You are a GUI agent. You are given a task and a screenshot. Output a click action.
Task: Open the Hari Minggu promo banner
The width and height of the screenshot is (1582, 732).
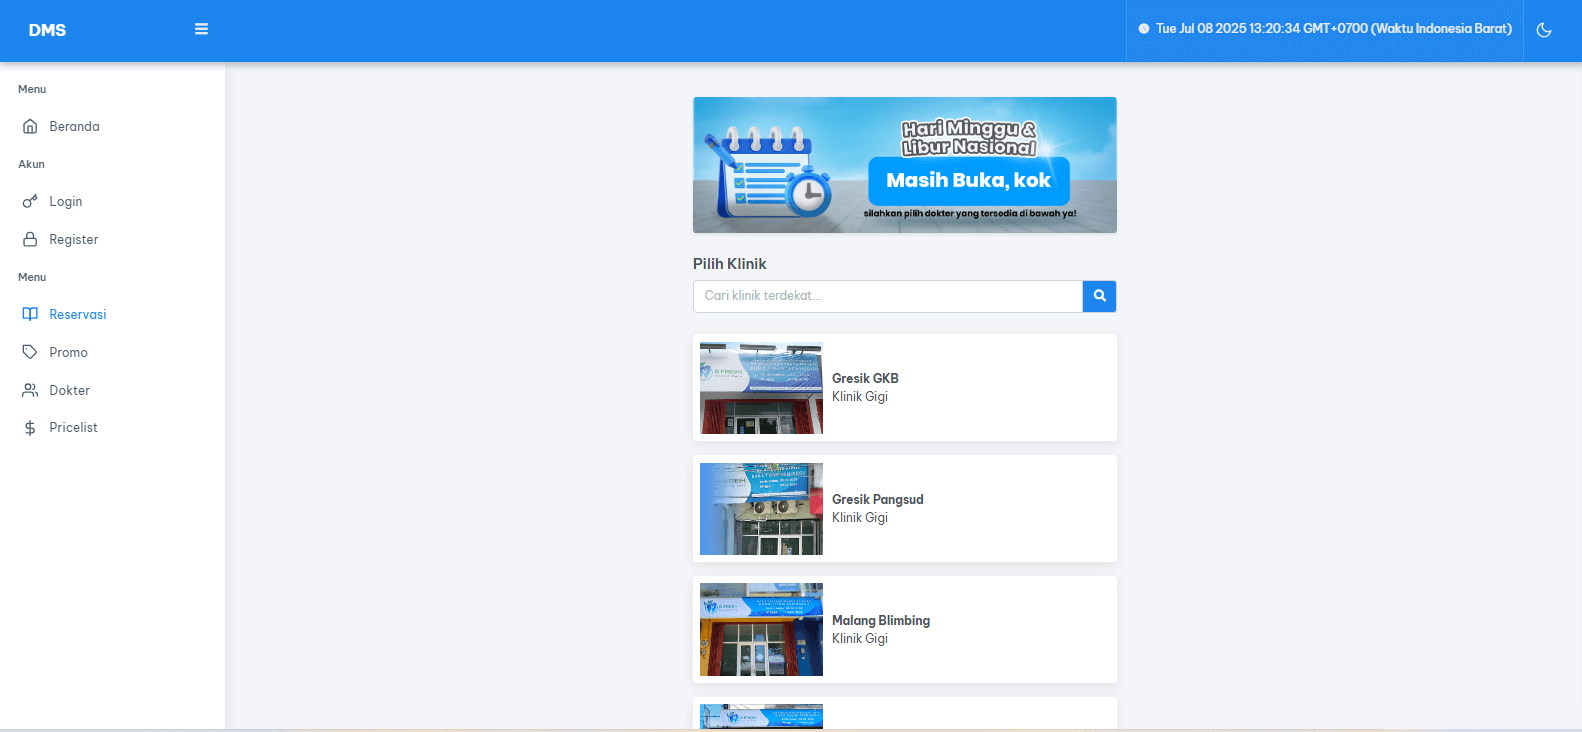[905, 165]
